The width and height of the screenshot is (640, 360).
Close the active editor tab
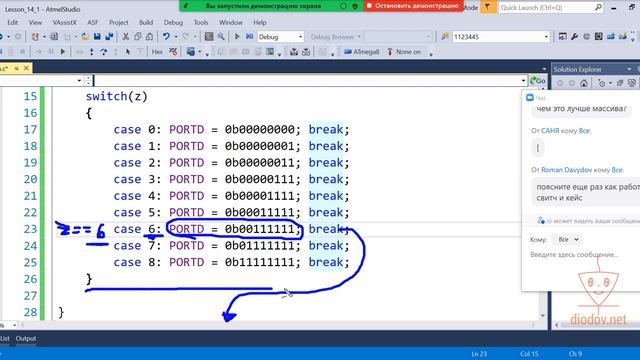click(x=27, y=68)
